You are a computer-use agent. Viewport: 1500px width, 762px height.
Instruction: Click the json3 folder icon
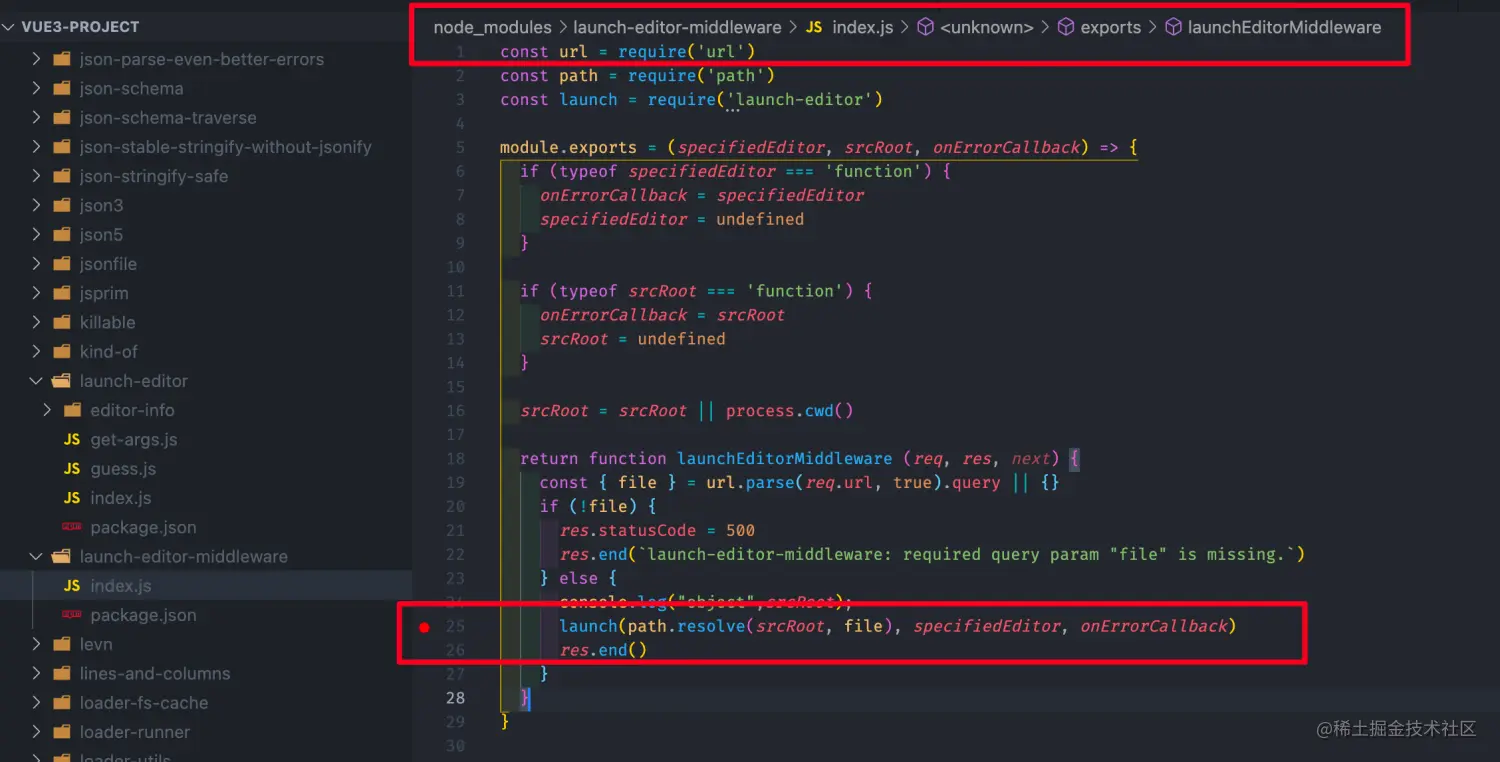pyautogui.click(x=62, y=206)
